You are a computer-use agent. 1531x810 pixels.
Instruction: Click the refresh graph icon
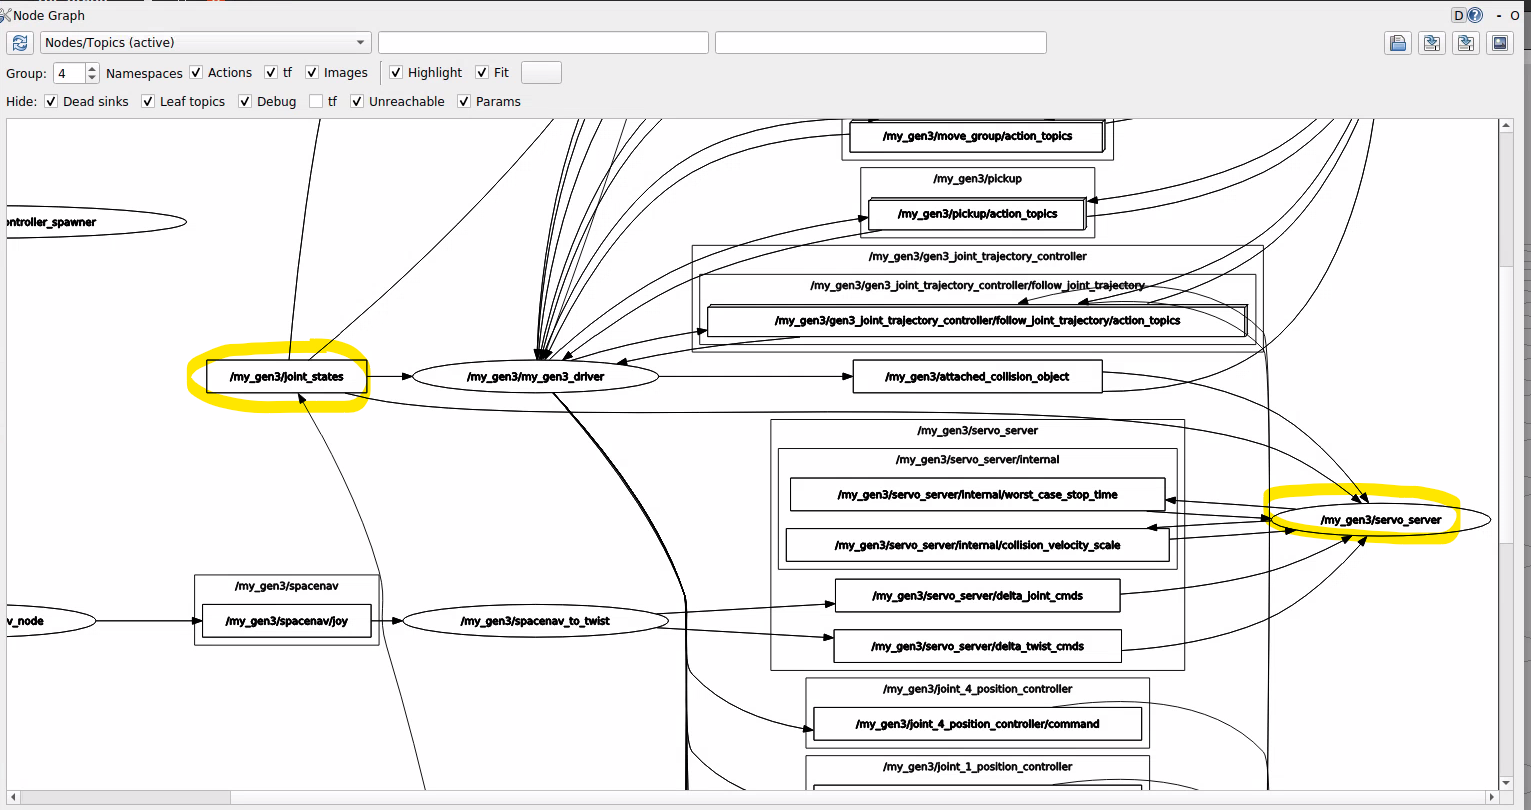click(x=19, y=43)
